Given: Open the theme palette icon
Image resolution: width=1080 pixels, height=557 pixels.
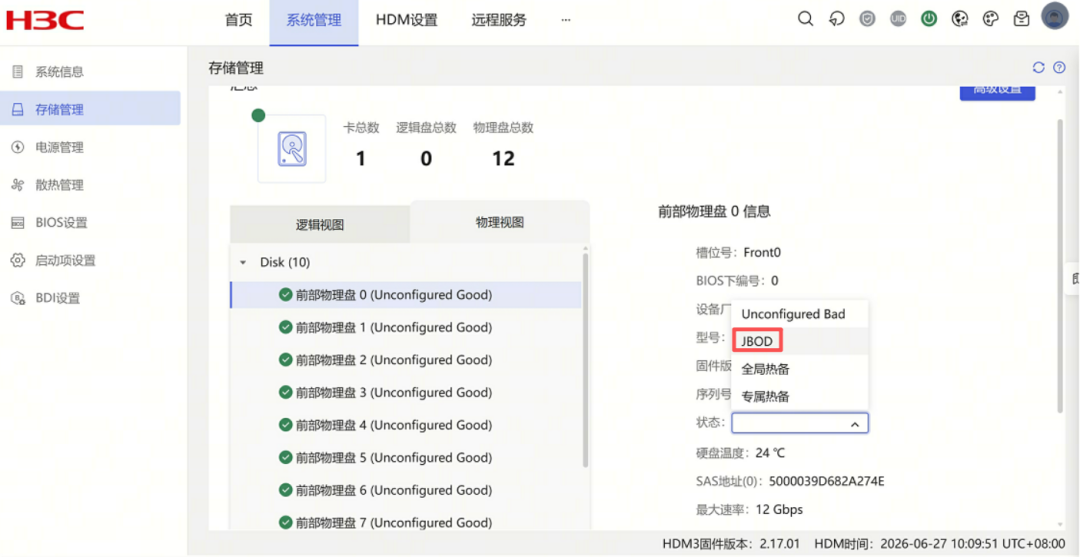Looking at the screenshot, I should 990,19.
